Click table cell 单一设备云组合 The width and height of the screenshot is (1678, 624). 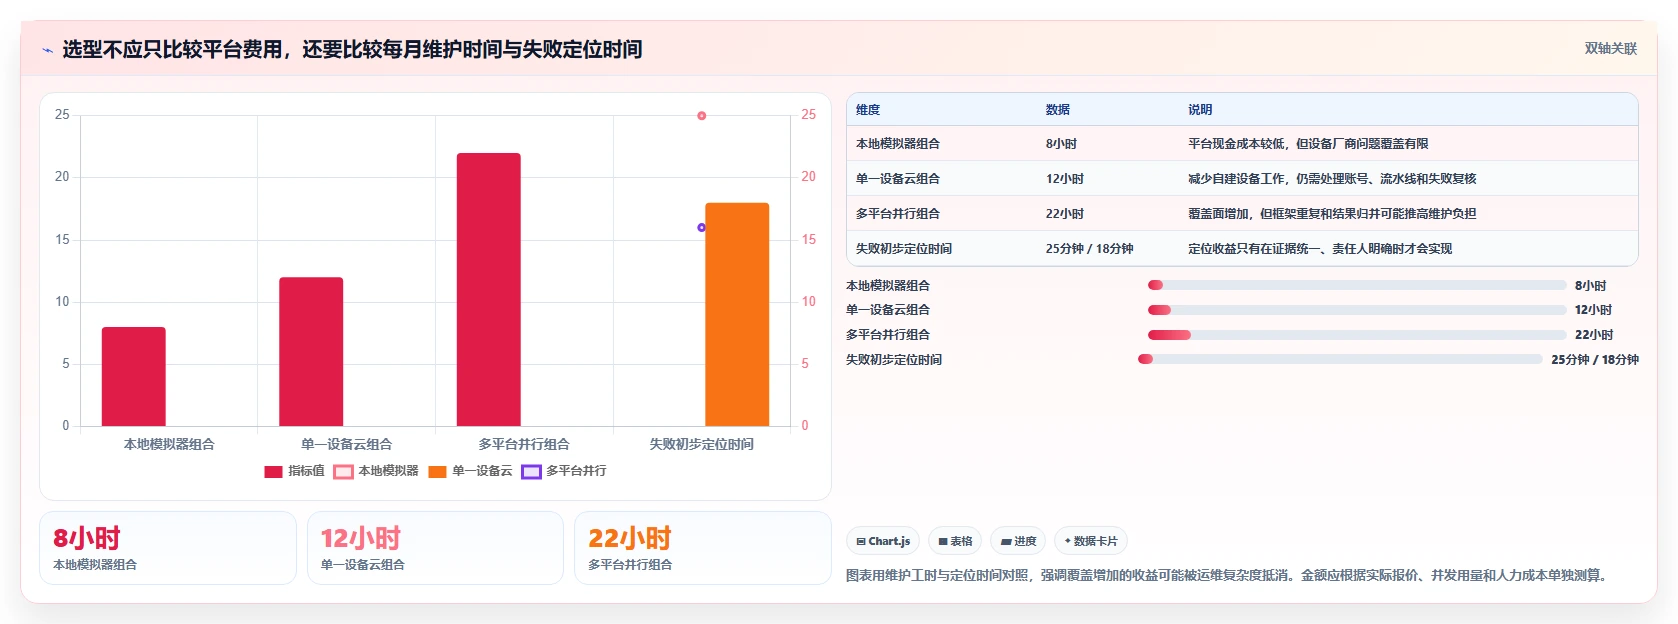pos(898,179)
